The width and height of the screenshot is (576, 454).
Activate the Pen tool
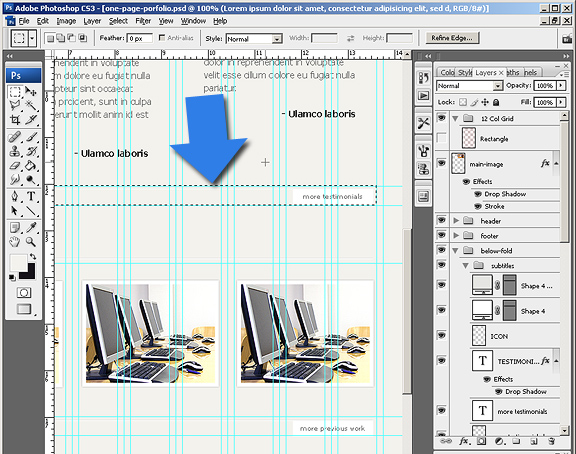tap(15, 197)
